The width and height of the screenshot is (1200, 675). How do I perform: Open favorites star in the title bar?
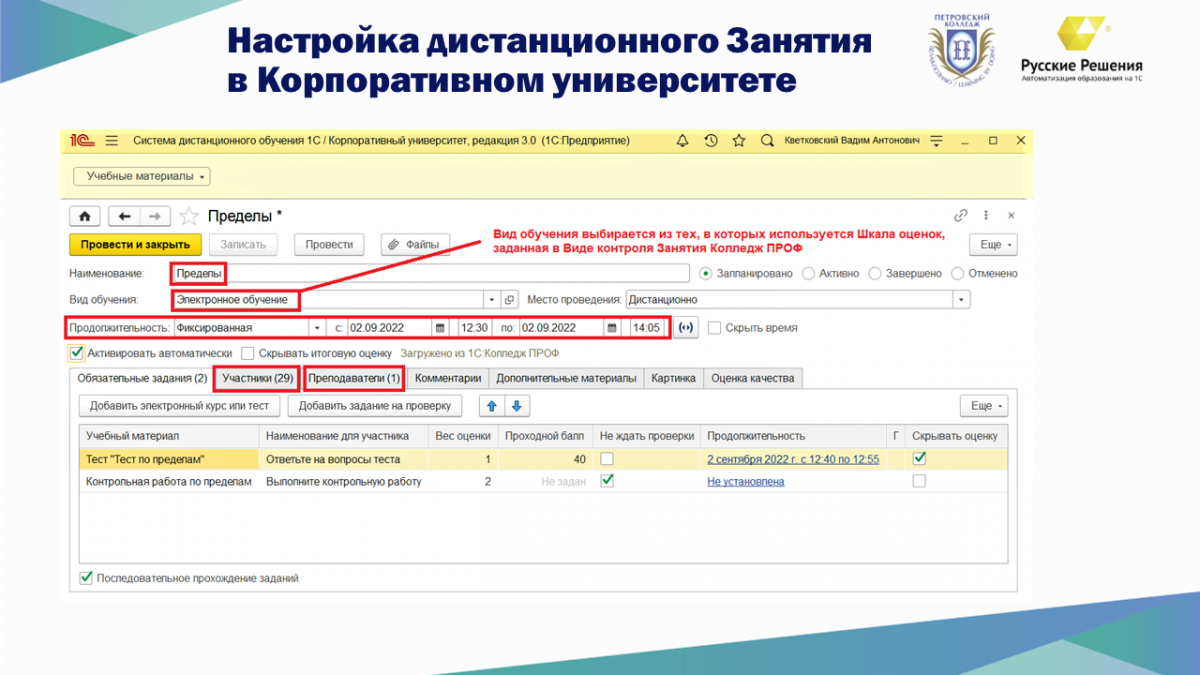point(739,141)
